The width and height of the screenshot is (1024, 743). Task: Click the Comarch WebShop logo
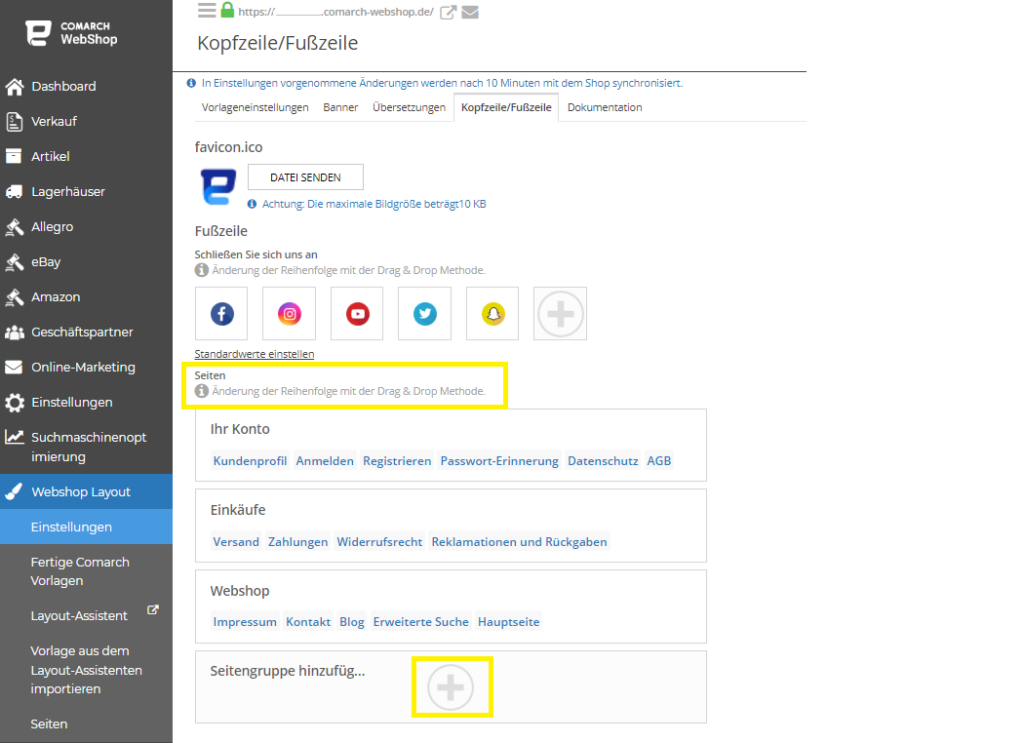72,33
